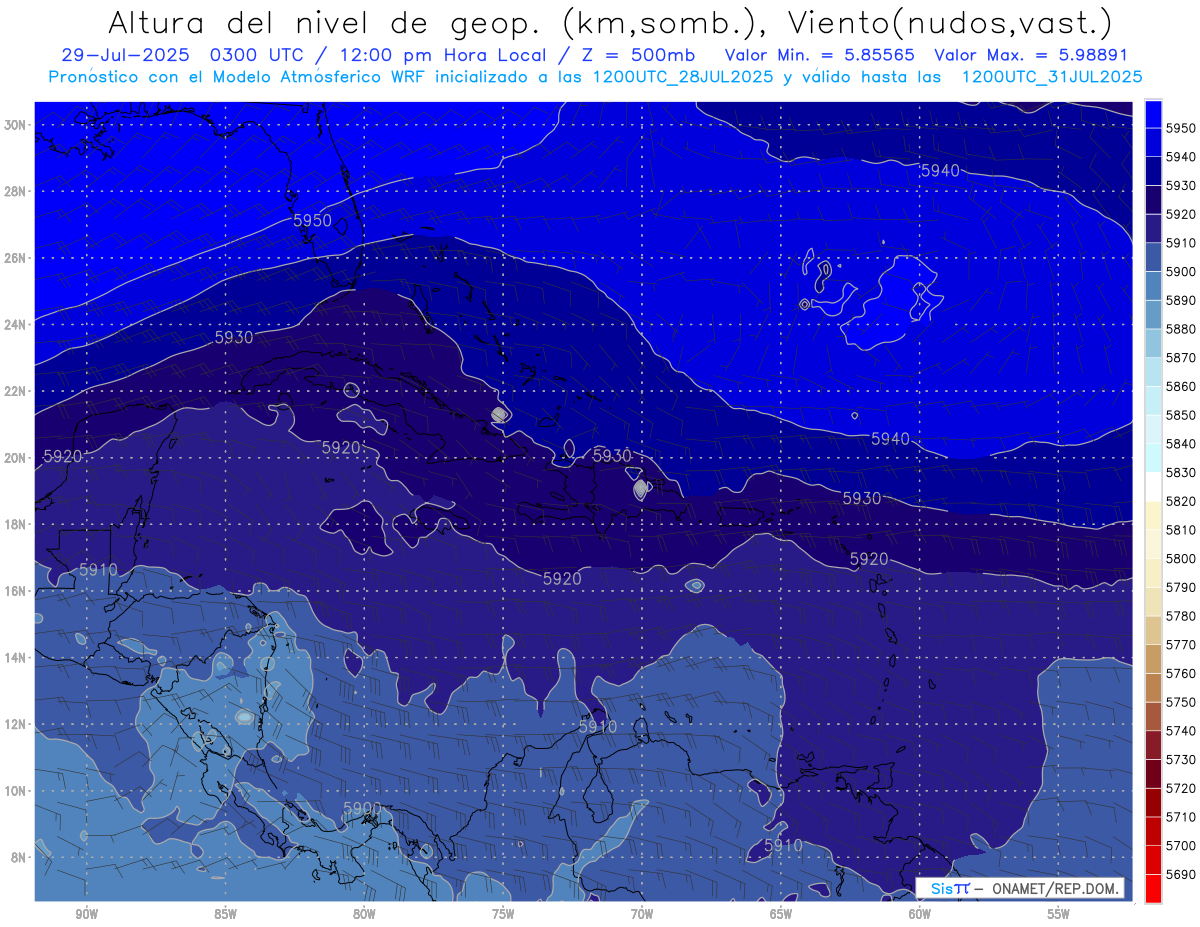Click the '5900' contour label on the map

tap(362, 808)
